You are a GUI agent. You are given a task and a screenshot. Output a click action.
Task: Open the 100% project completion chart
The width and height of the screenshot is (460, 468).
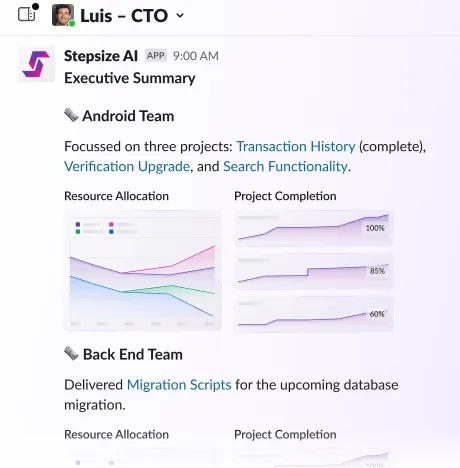coord(314,228)
